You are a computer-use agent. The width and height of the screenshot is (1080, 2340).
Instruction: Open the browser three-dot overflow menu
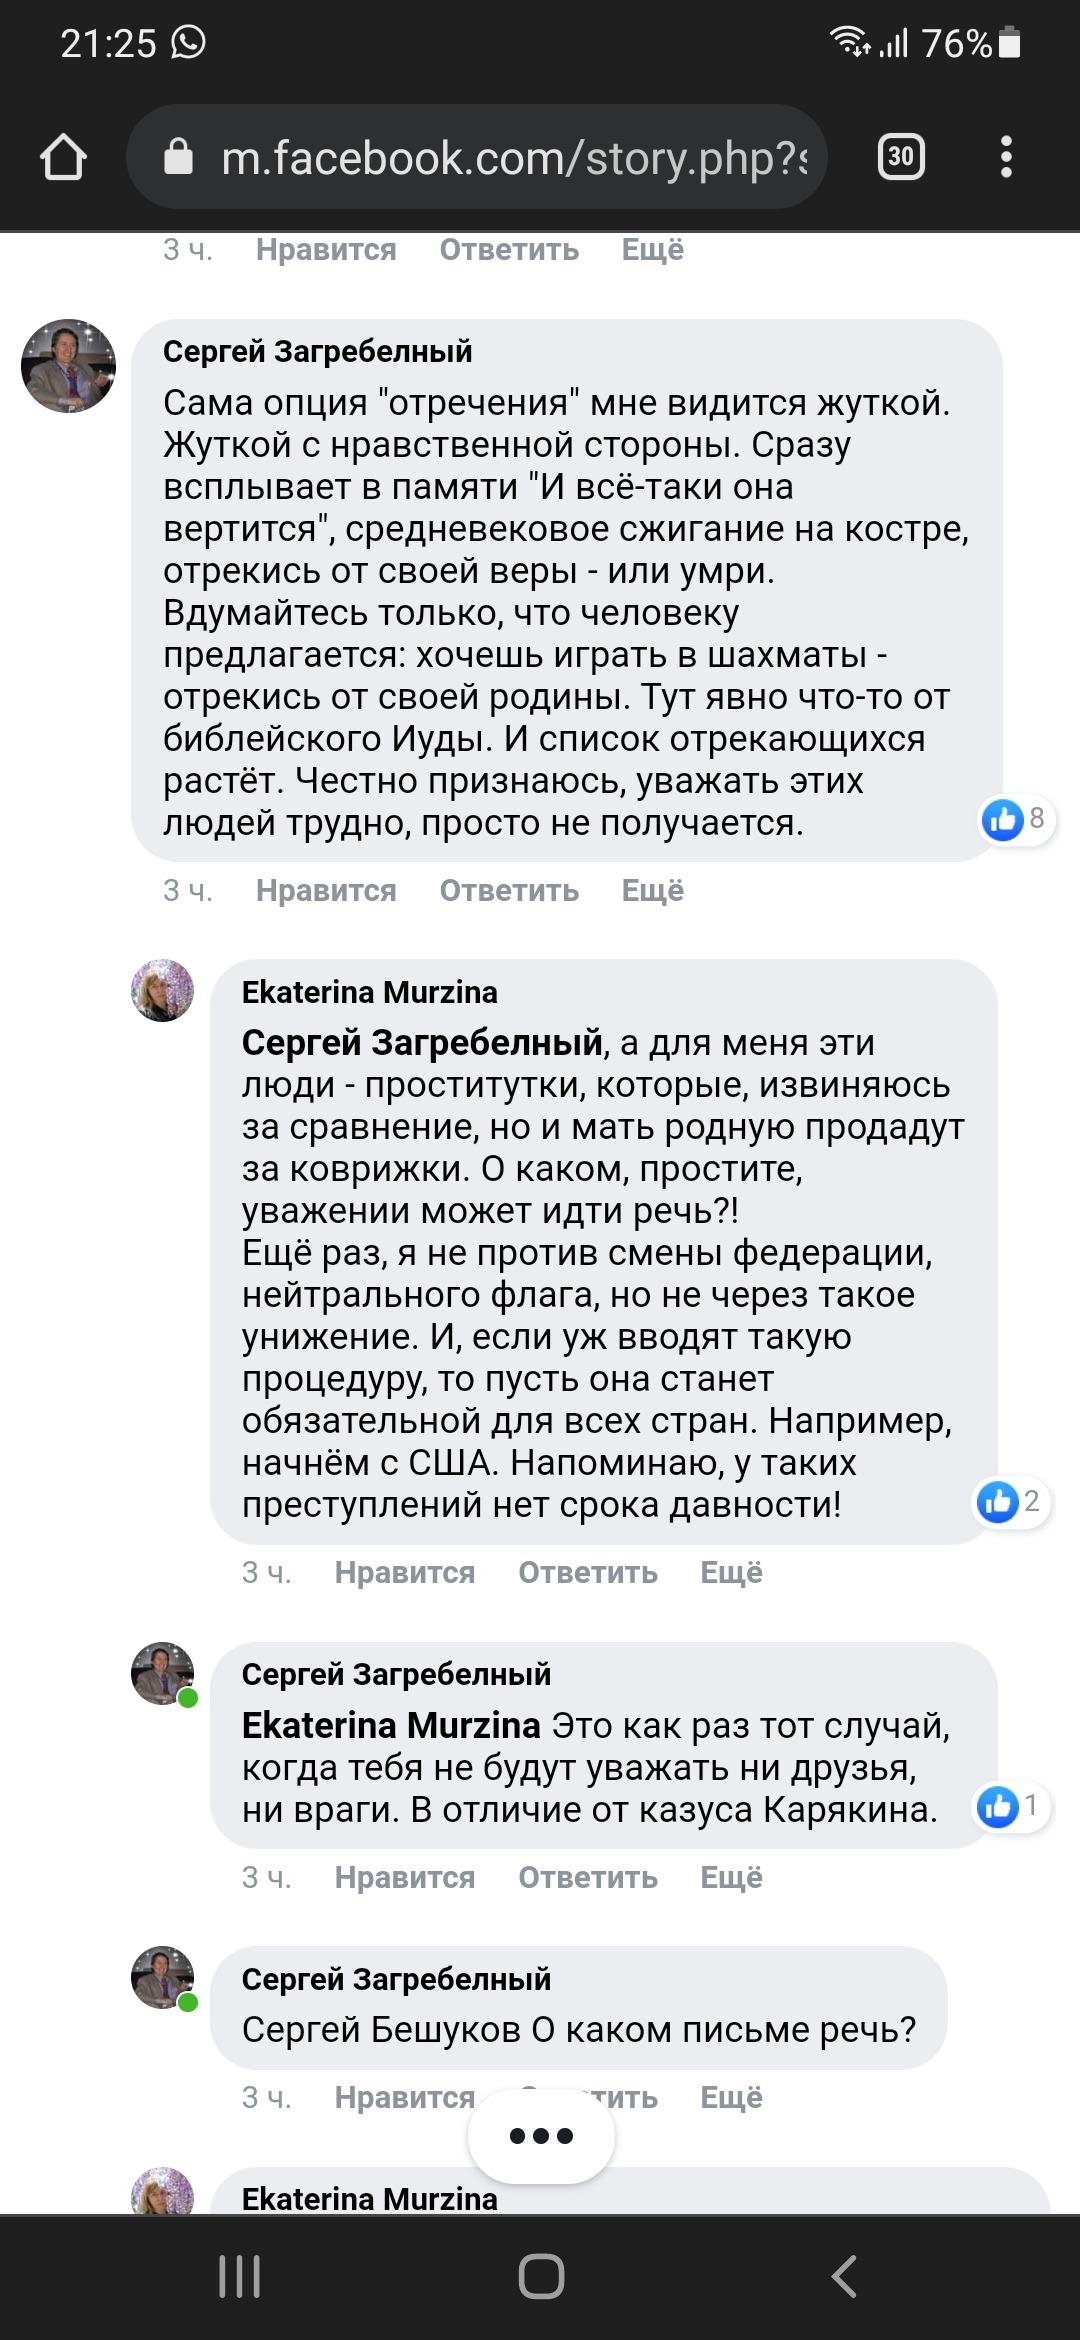(1006, 157)
